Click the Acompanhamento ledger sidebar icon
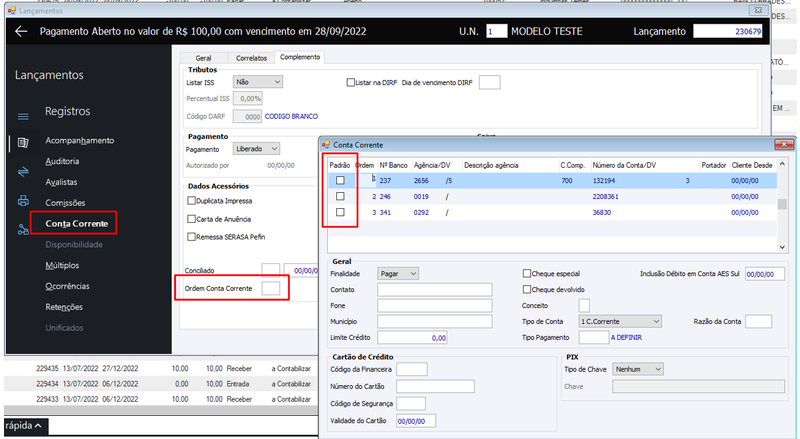The width and height of the screenshot is (800, 439). point(23,142)
